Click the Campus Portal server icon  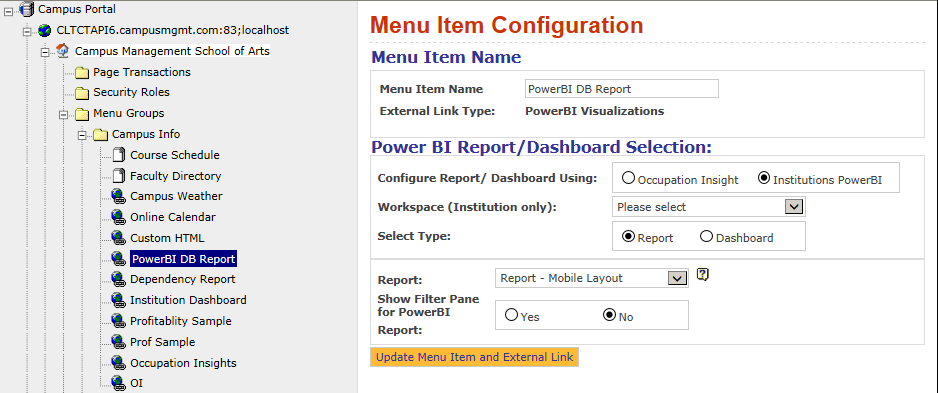click(x=27, y=10)
